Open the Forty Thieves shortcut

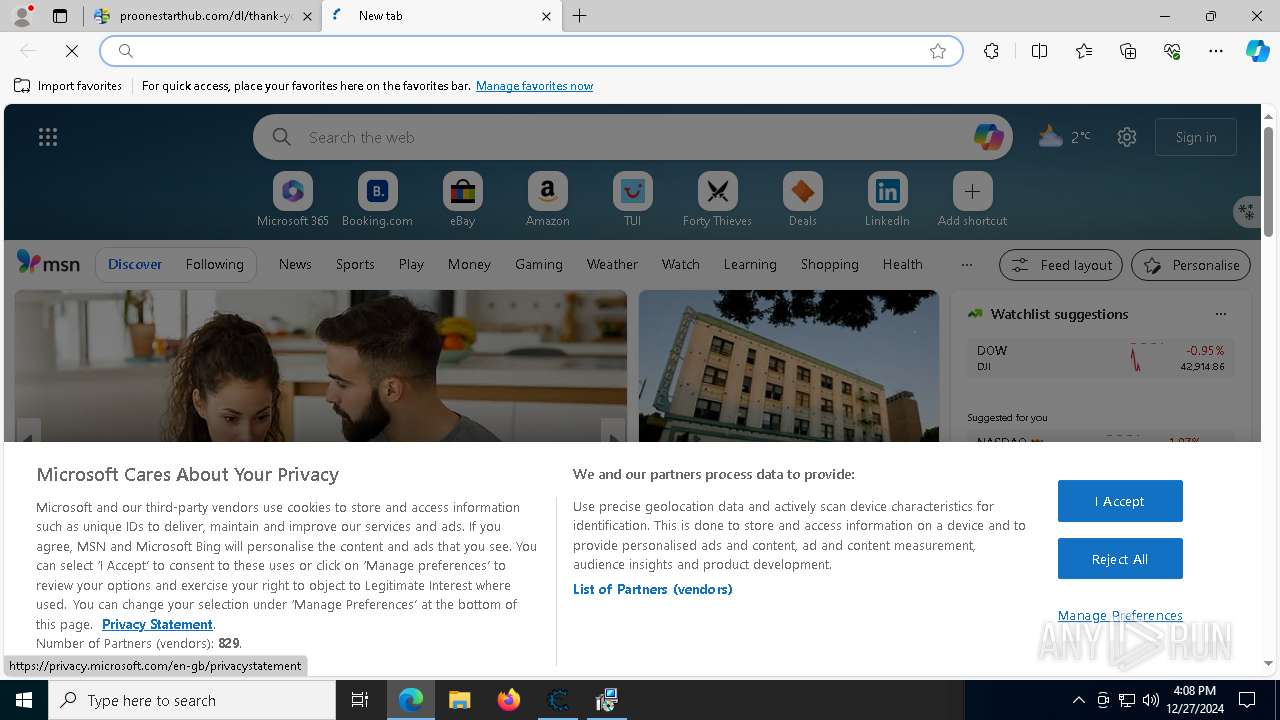point(717,199)
